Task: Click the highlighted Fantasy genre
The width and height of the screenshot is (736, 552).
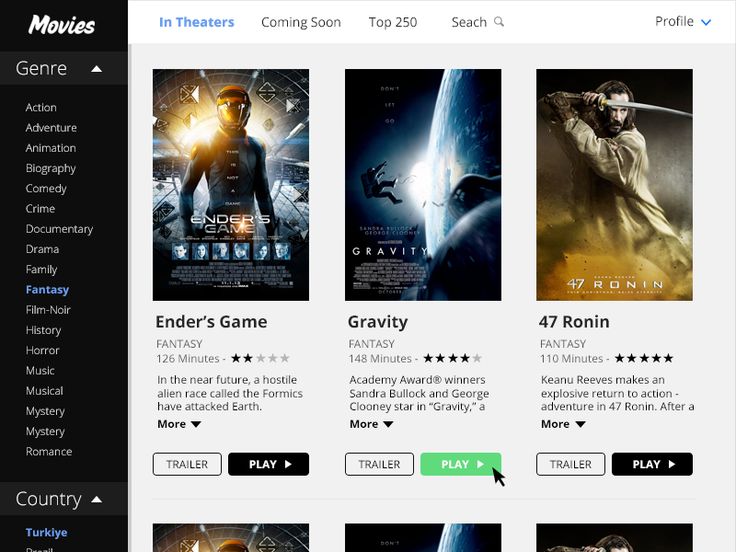Action: click(x=47, y=290)
